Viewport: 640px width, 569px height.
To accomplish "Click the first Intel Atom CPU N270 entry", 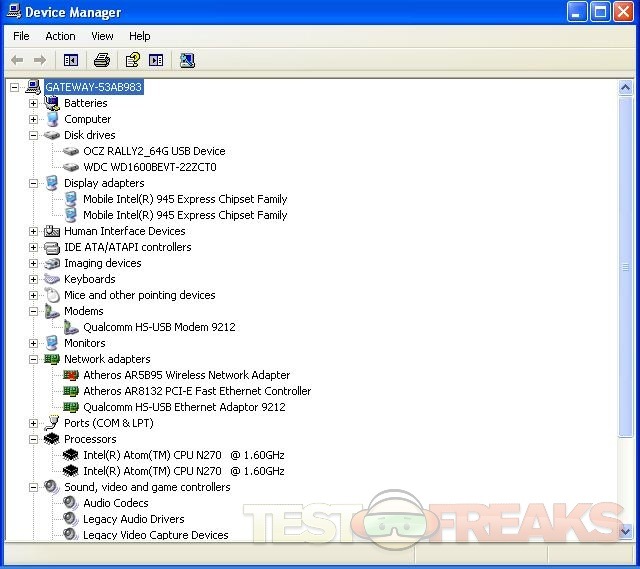I will [183, 455].
